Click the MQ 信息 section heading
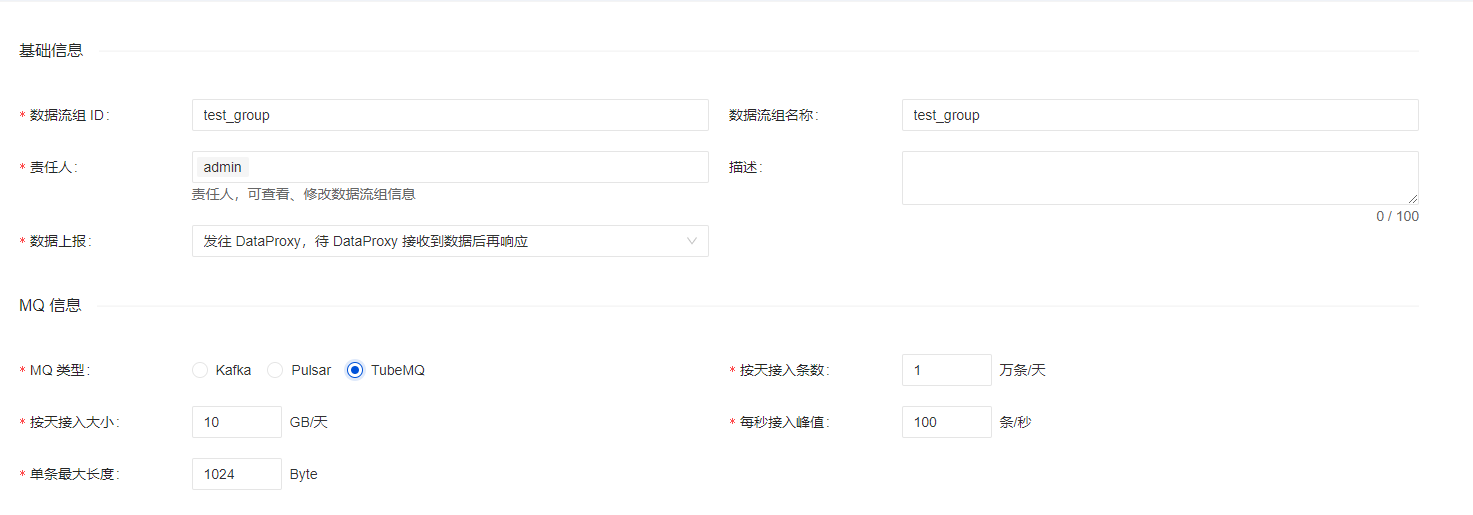1473x515 pixels. [x=50, y=305]
